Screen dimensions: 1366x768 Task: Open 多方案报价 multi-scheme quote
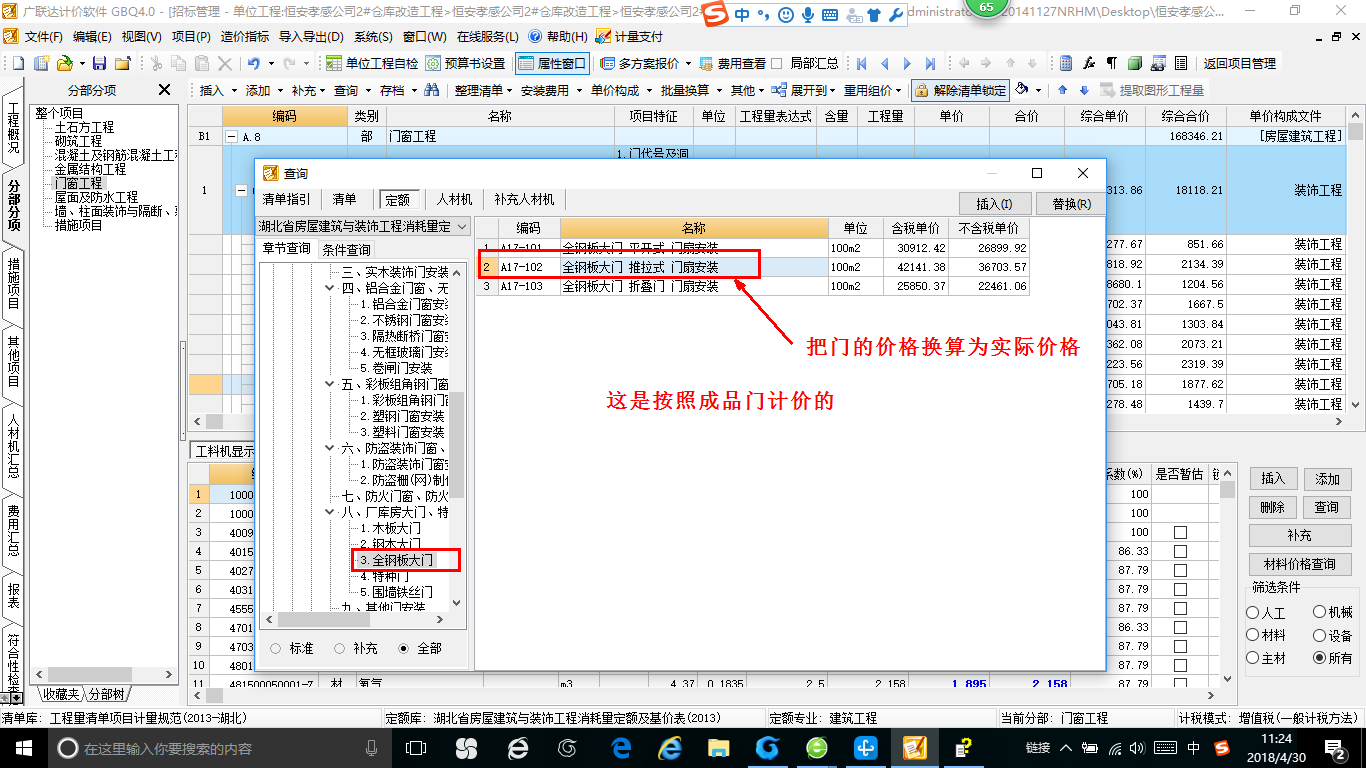point(640,63)
